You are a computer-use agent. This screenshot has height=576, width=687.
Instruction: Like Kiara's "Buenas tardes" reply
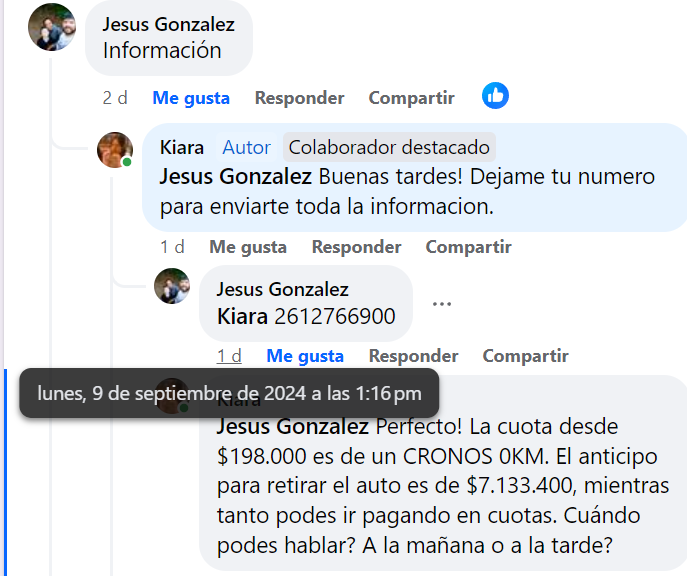click(248, 247)
